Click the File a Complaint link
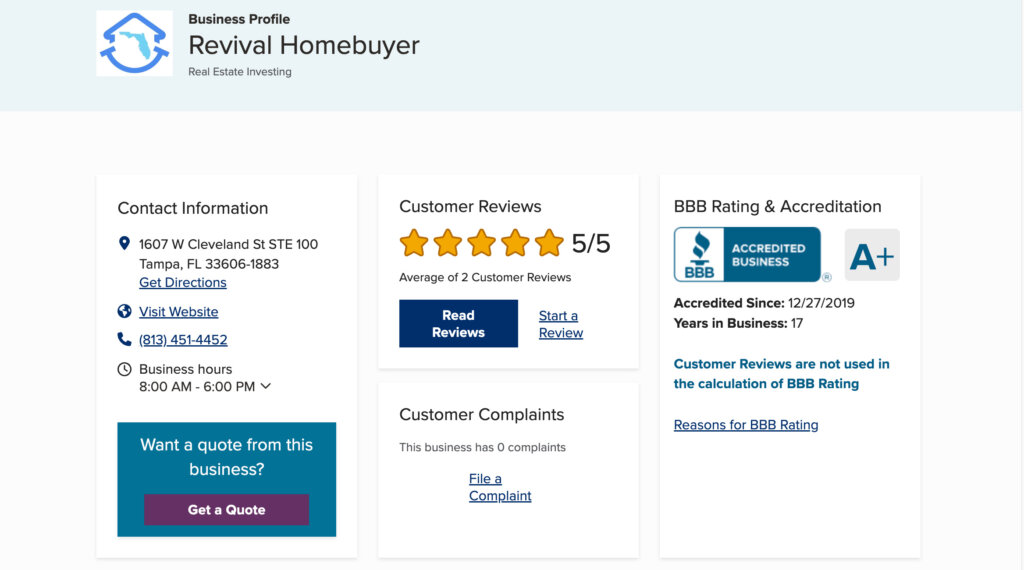This screenshot has height=570, width=1024. pyautogui.click(x=500, y=487)
